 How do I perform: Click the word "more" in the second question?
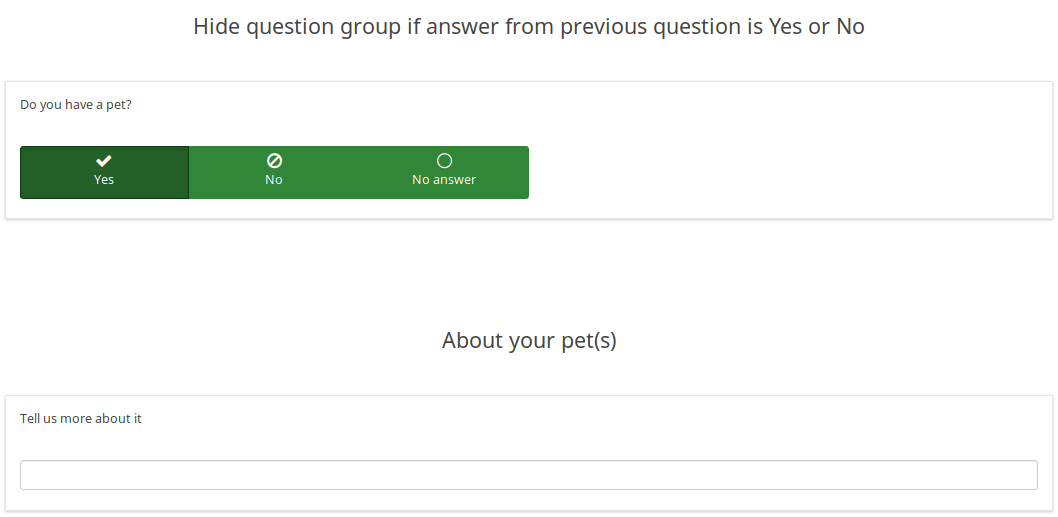76,418
